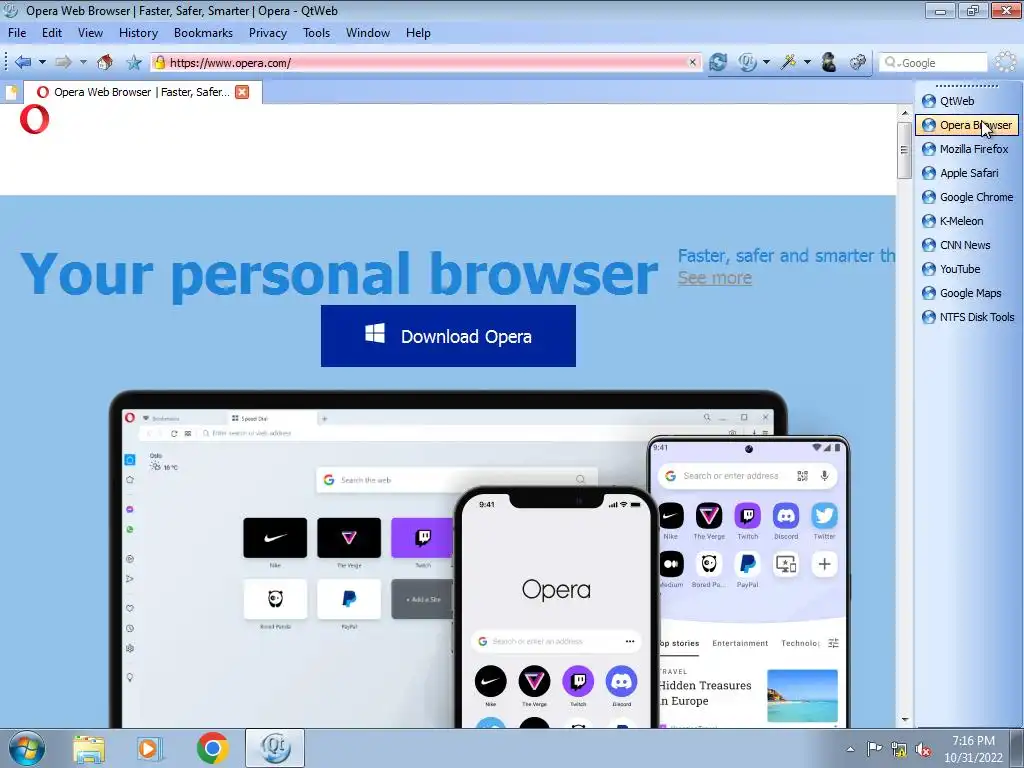Click the muted volume tray icon

[923, 750]
